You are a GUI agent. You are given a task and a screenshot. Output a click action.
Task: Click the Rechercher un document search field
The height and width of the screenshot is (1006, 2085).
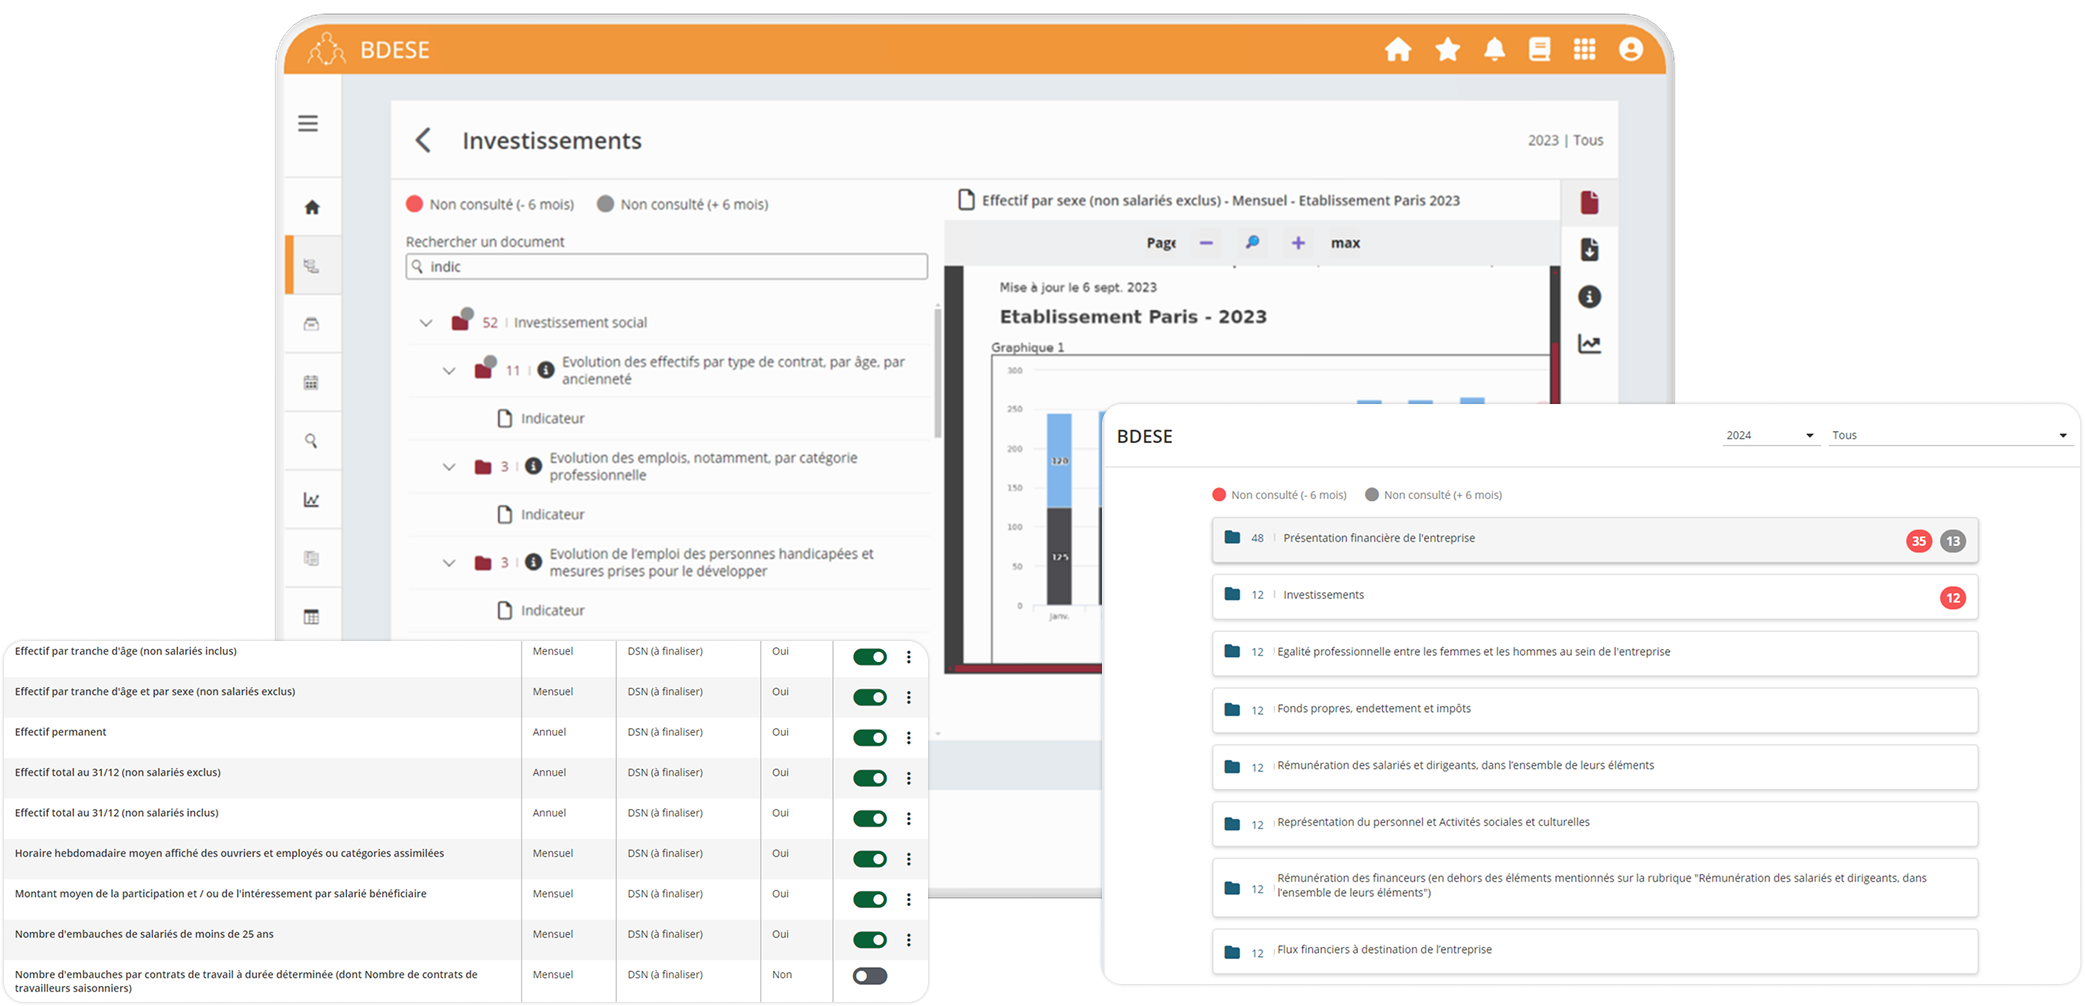(667, 267)
